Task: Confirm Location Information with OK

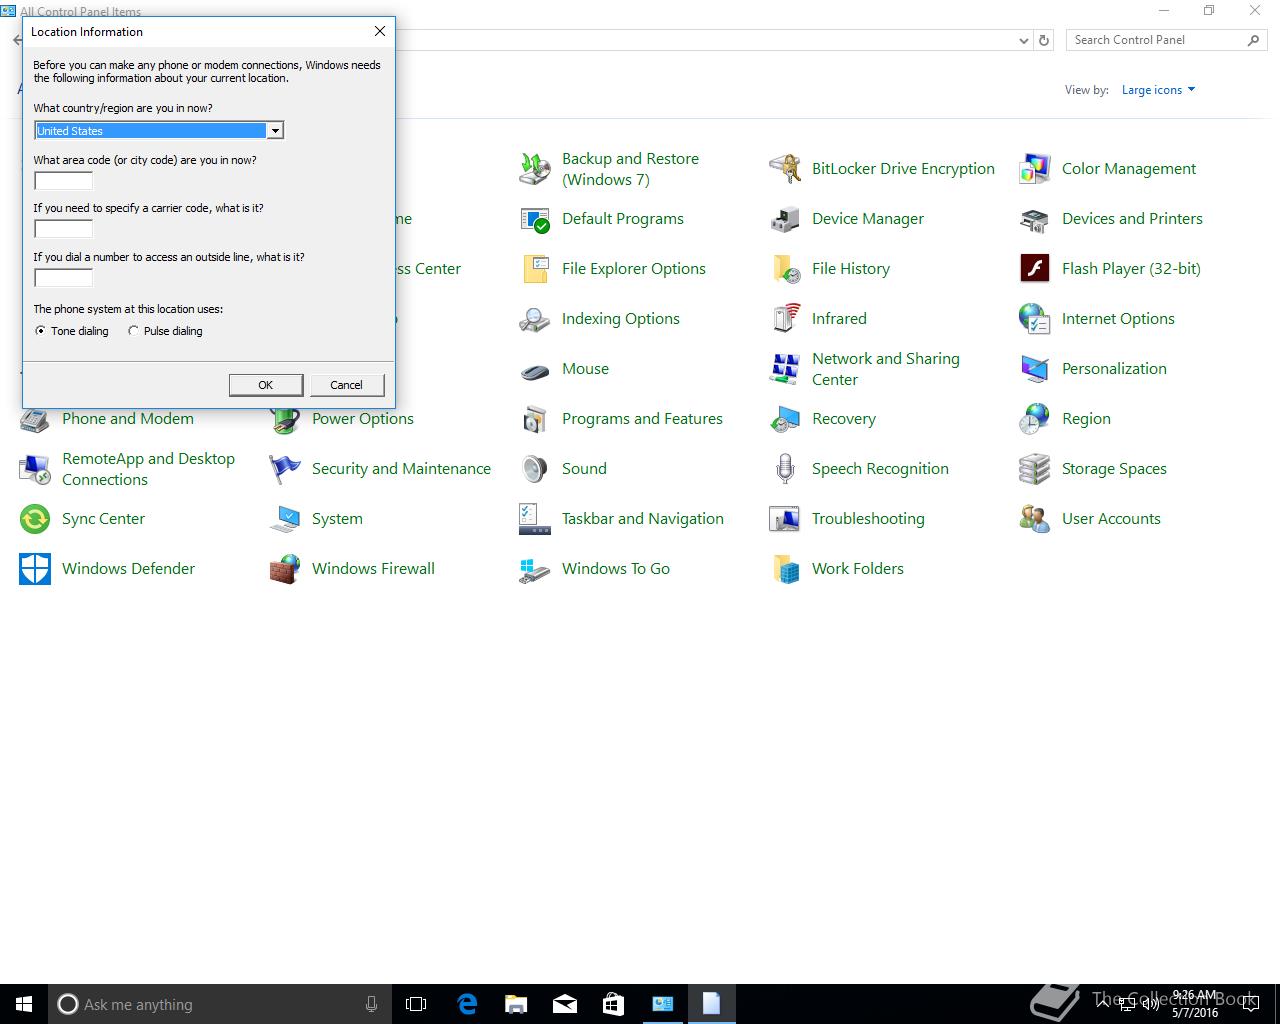Action: [x=265, y=385]
